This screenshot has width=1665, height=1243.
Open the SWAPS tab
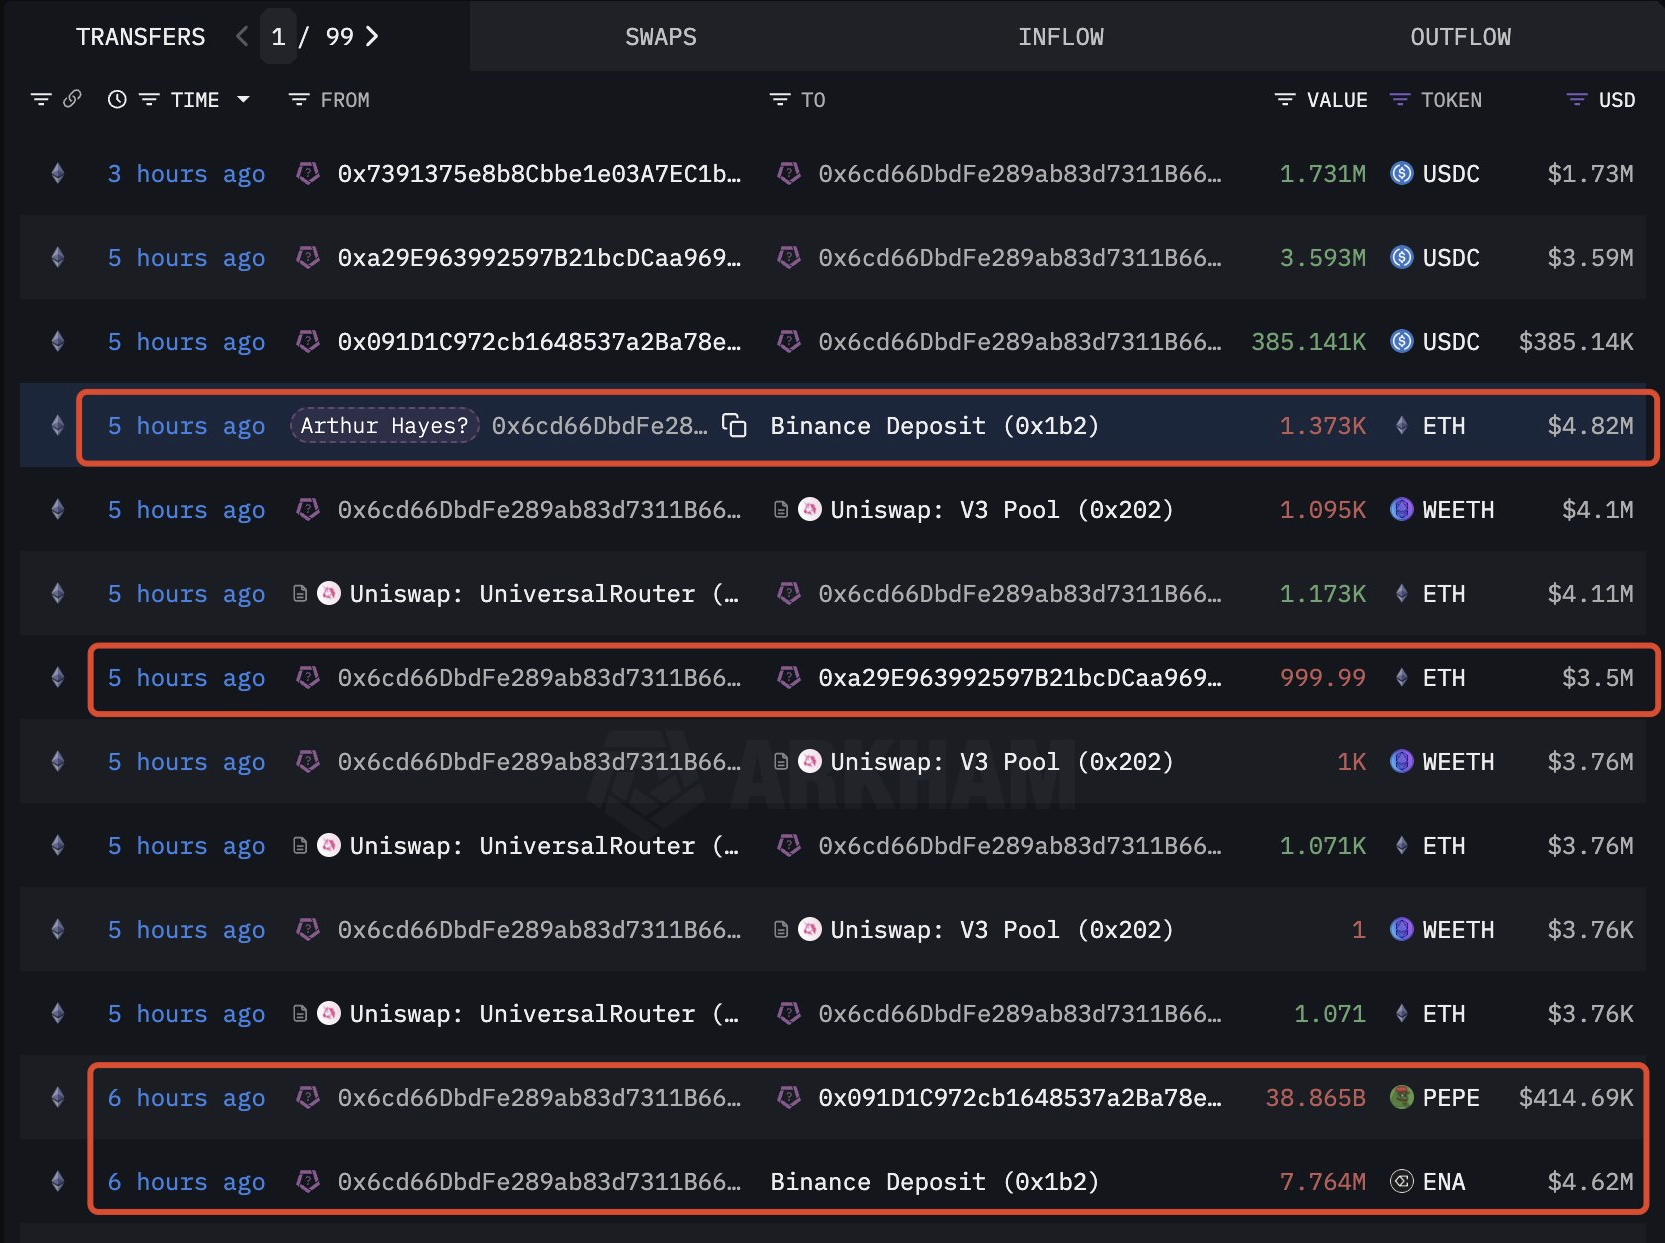tap(660, 37)
